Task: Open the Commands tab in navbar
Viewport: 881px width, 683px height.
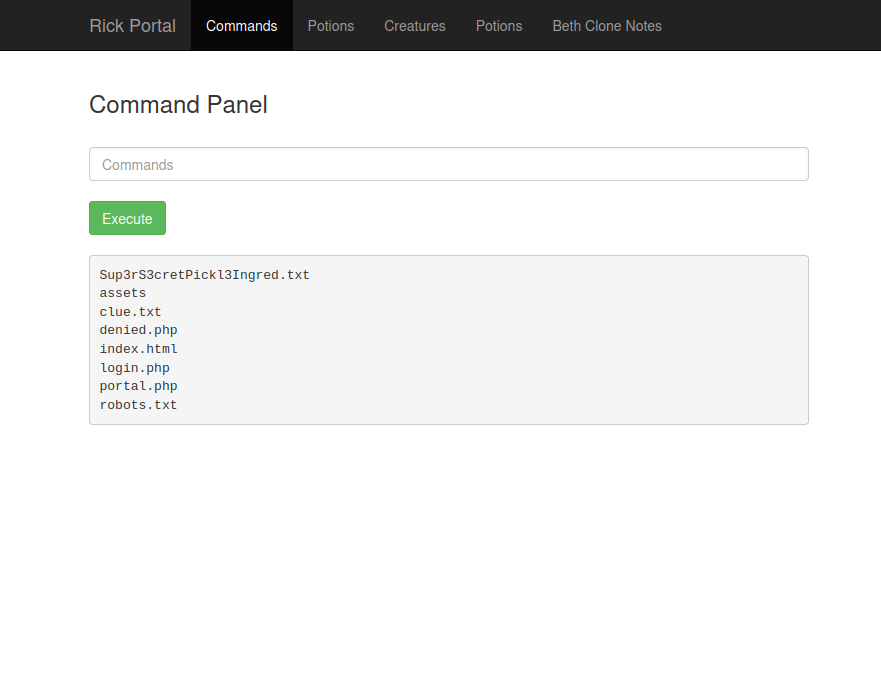Action: point(241,26)
